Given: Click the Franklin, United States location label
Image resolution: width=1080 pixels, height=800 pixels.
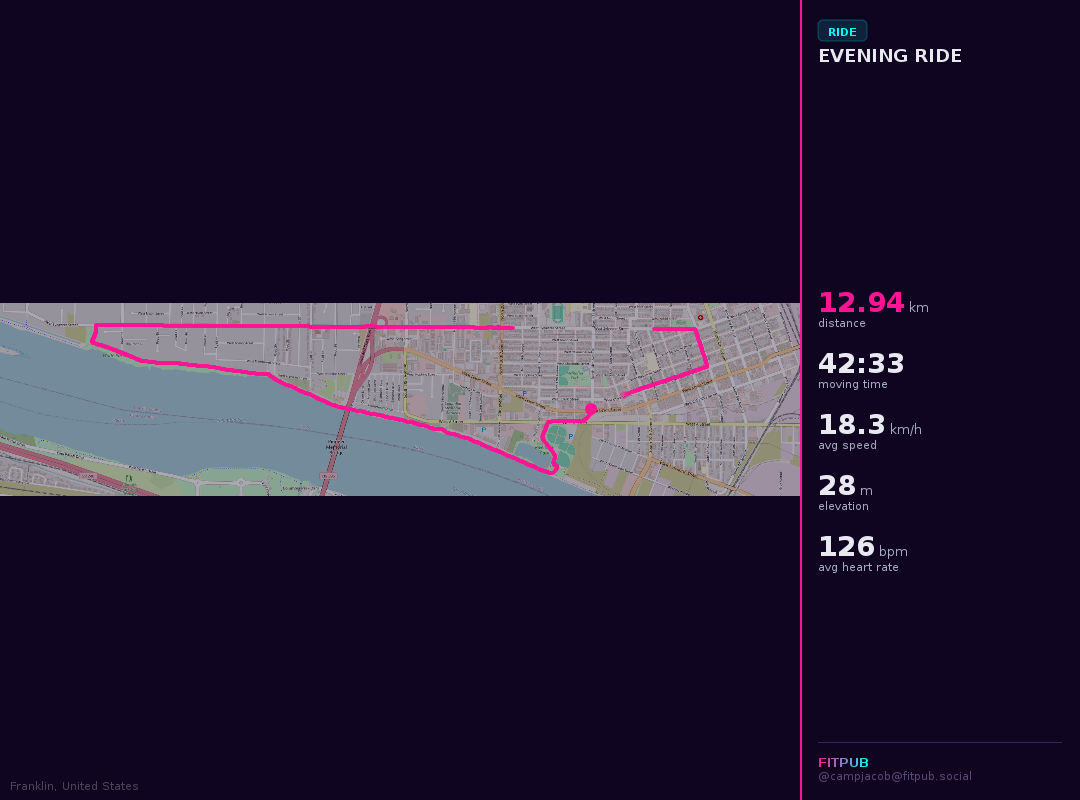Looking at the screenshot, I should coord(74,786).
